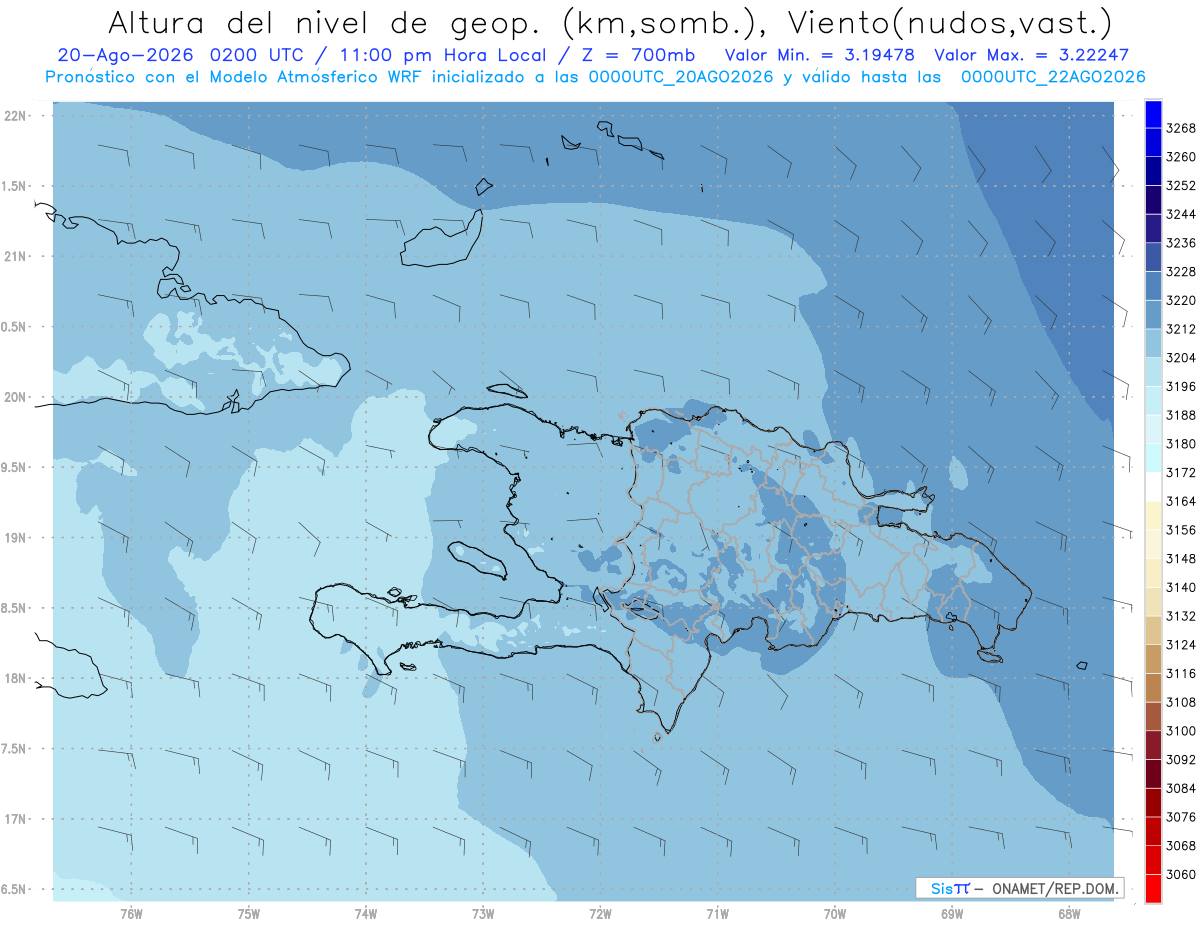This screenshot has width=1200, height=927.
Task: Click the '3164' color bar value
Action: click(1181, 501)
